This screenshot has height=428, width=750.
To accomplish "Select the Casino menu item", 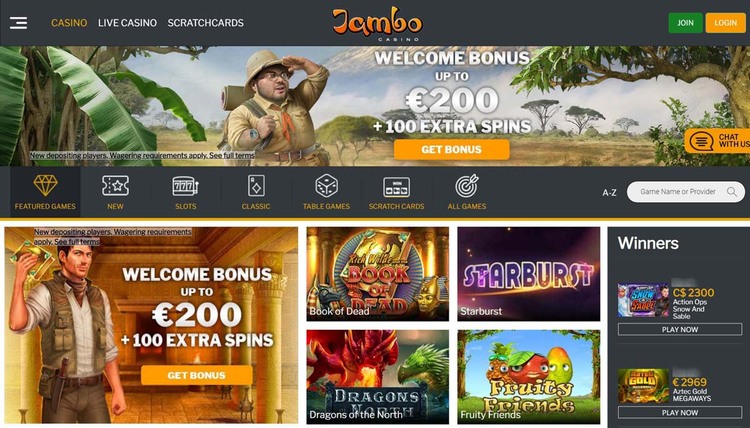I will click(x=69, y=22).
